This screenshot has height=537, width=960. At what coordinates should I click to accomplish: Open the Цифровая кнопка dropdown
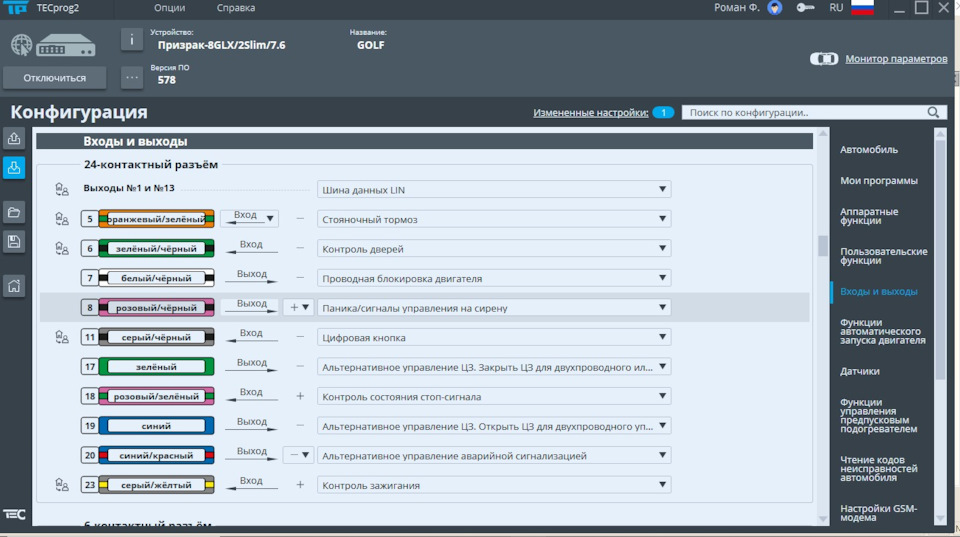click(x=493, y=337)
